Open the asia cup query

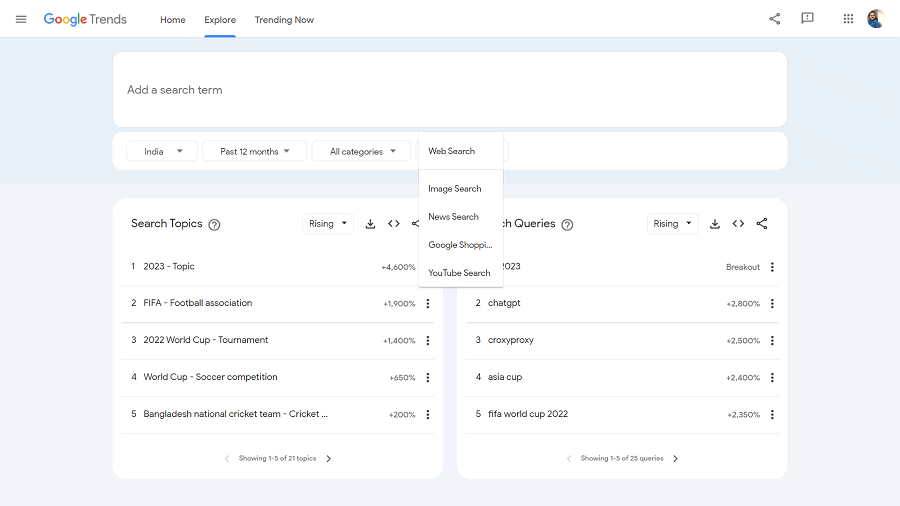point(505,377)
